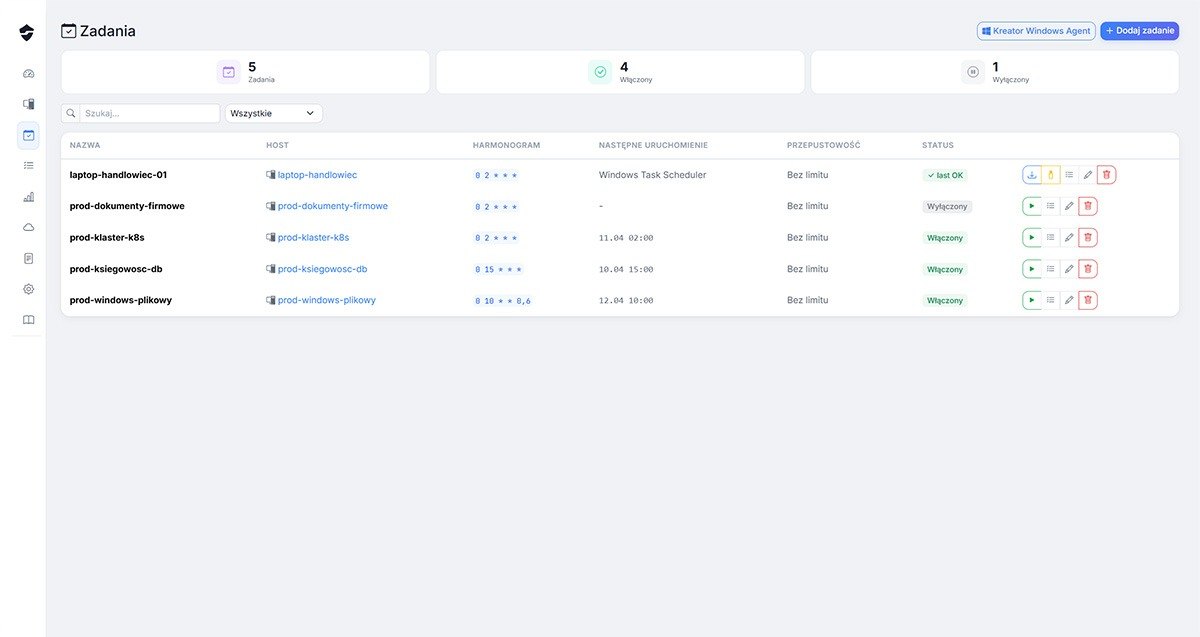Open the cloud storage sidebar icon
Image resolution: width=1200 pixels, height=637 pixels.
click(28, 228)
